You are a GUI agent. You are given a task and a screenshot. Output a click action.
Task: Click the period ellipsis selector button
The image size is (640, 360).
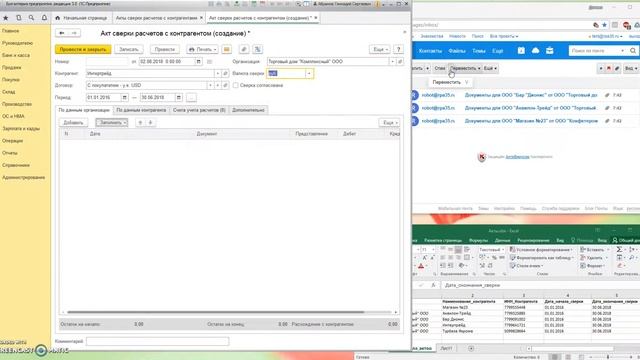pyautogui.click(x=191, y=98)
